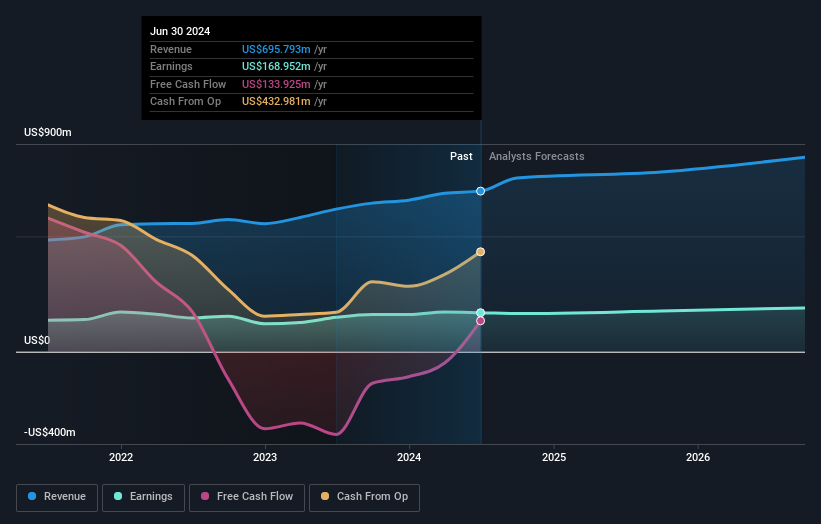The height and width of the screenshot is (524, 821).
Task: Click the US$0 y-axis label
Action: coord(37,340)
